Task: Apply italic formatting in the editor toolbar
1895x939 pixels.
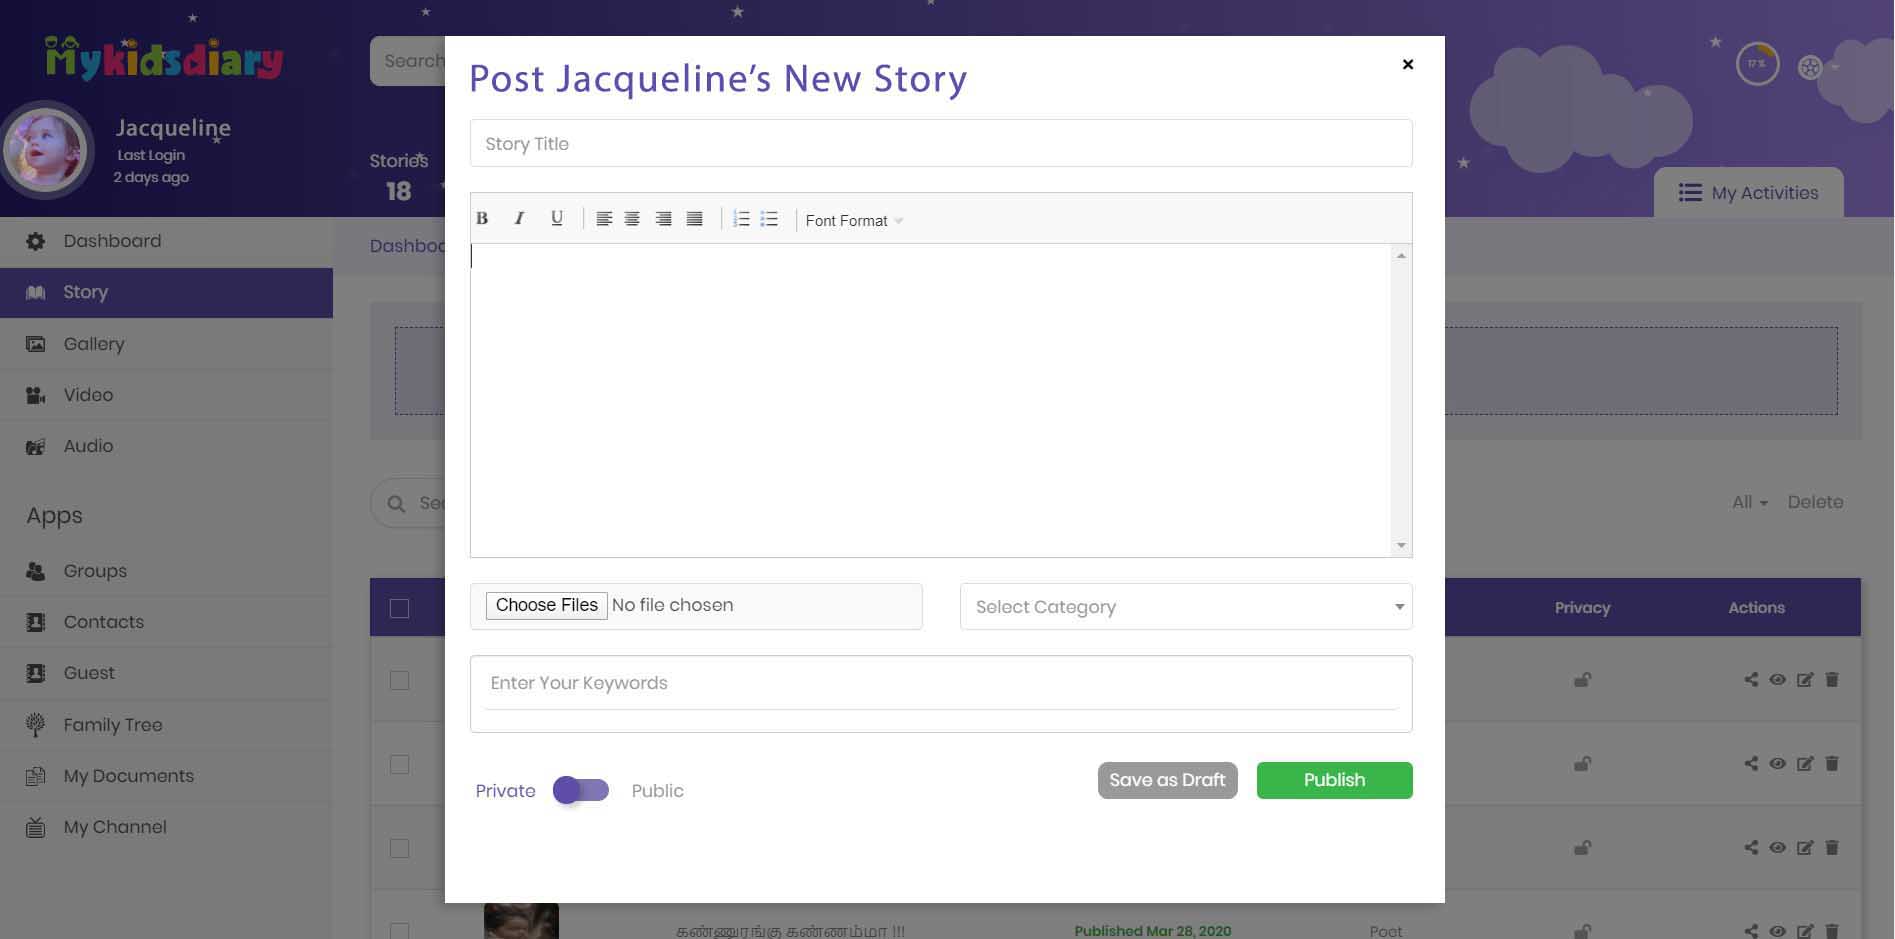Action: [519, 219]
